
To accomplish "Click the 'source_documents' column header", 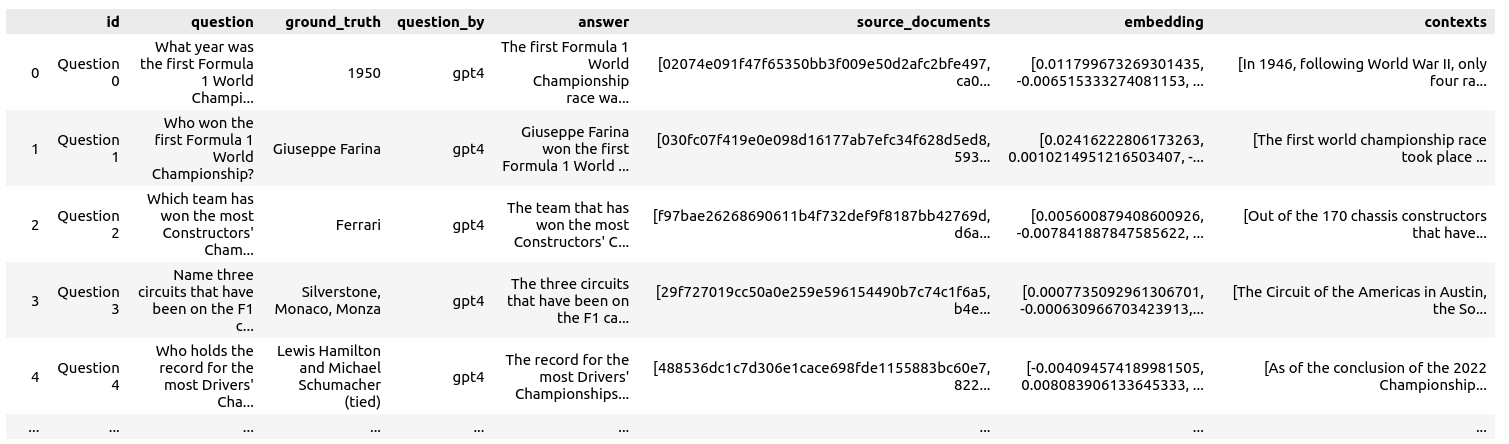I will coord(923,21).
